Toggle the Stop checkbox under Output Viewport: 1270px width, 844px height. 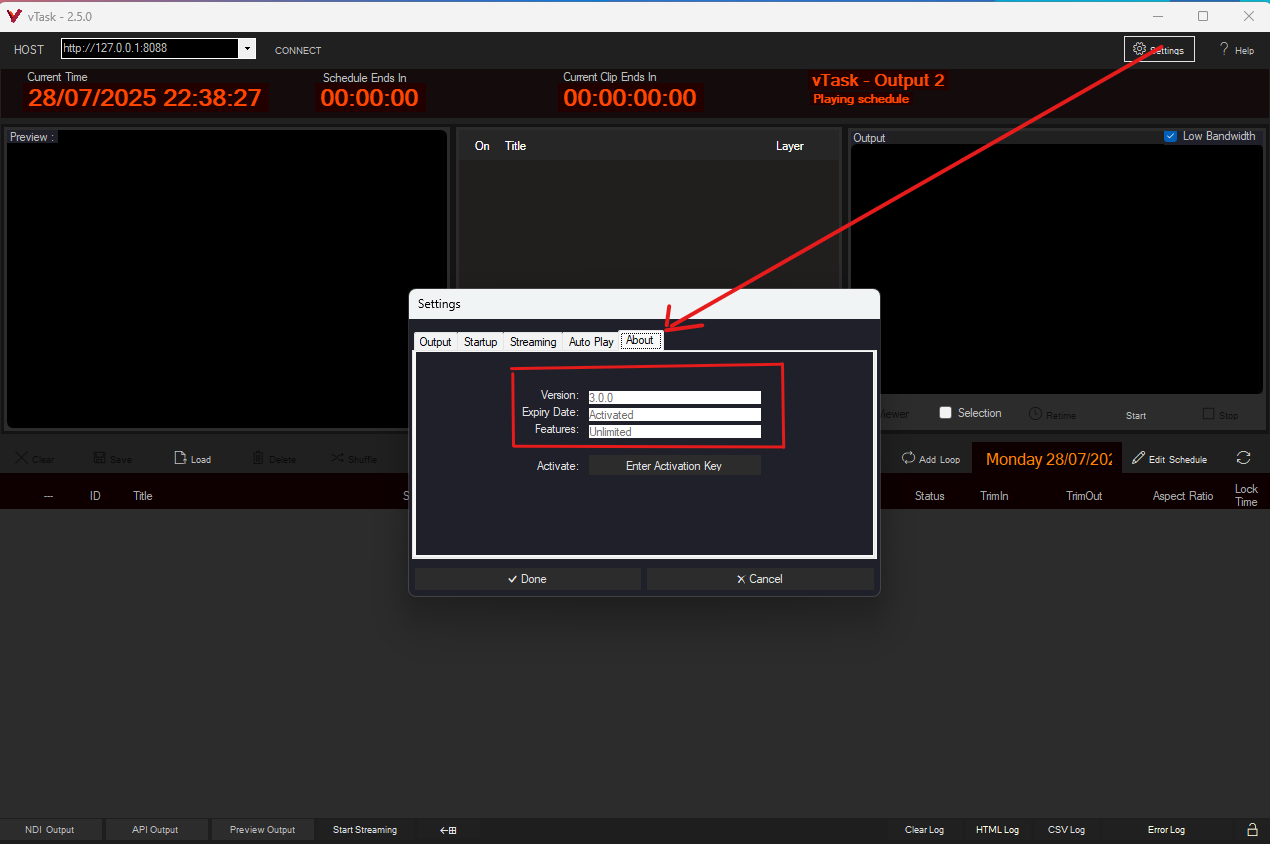tap(1208, 413)
